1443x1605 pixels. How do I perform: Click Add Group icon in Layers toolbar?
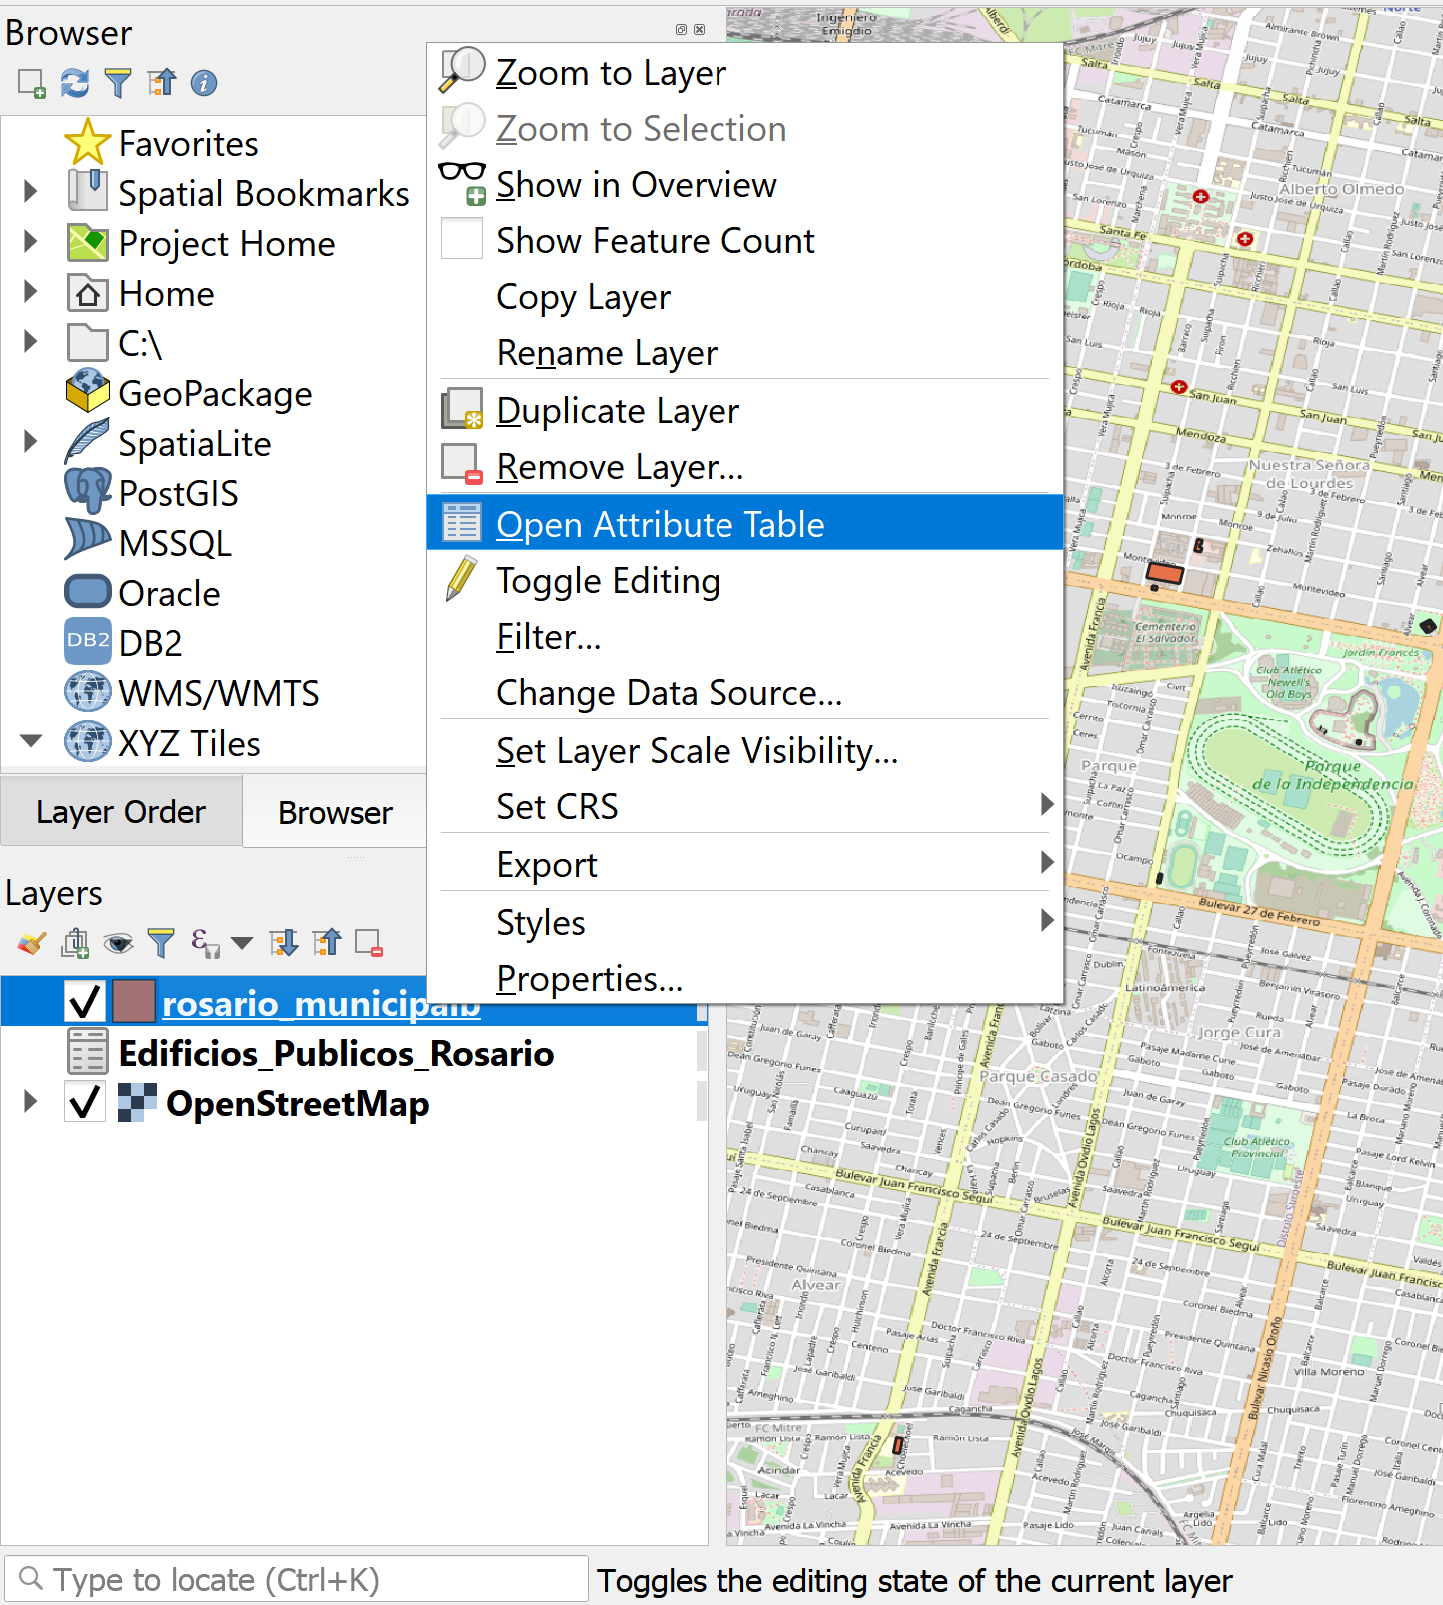point(75,942)
